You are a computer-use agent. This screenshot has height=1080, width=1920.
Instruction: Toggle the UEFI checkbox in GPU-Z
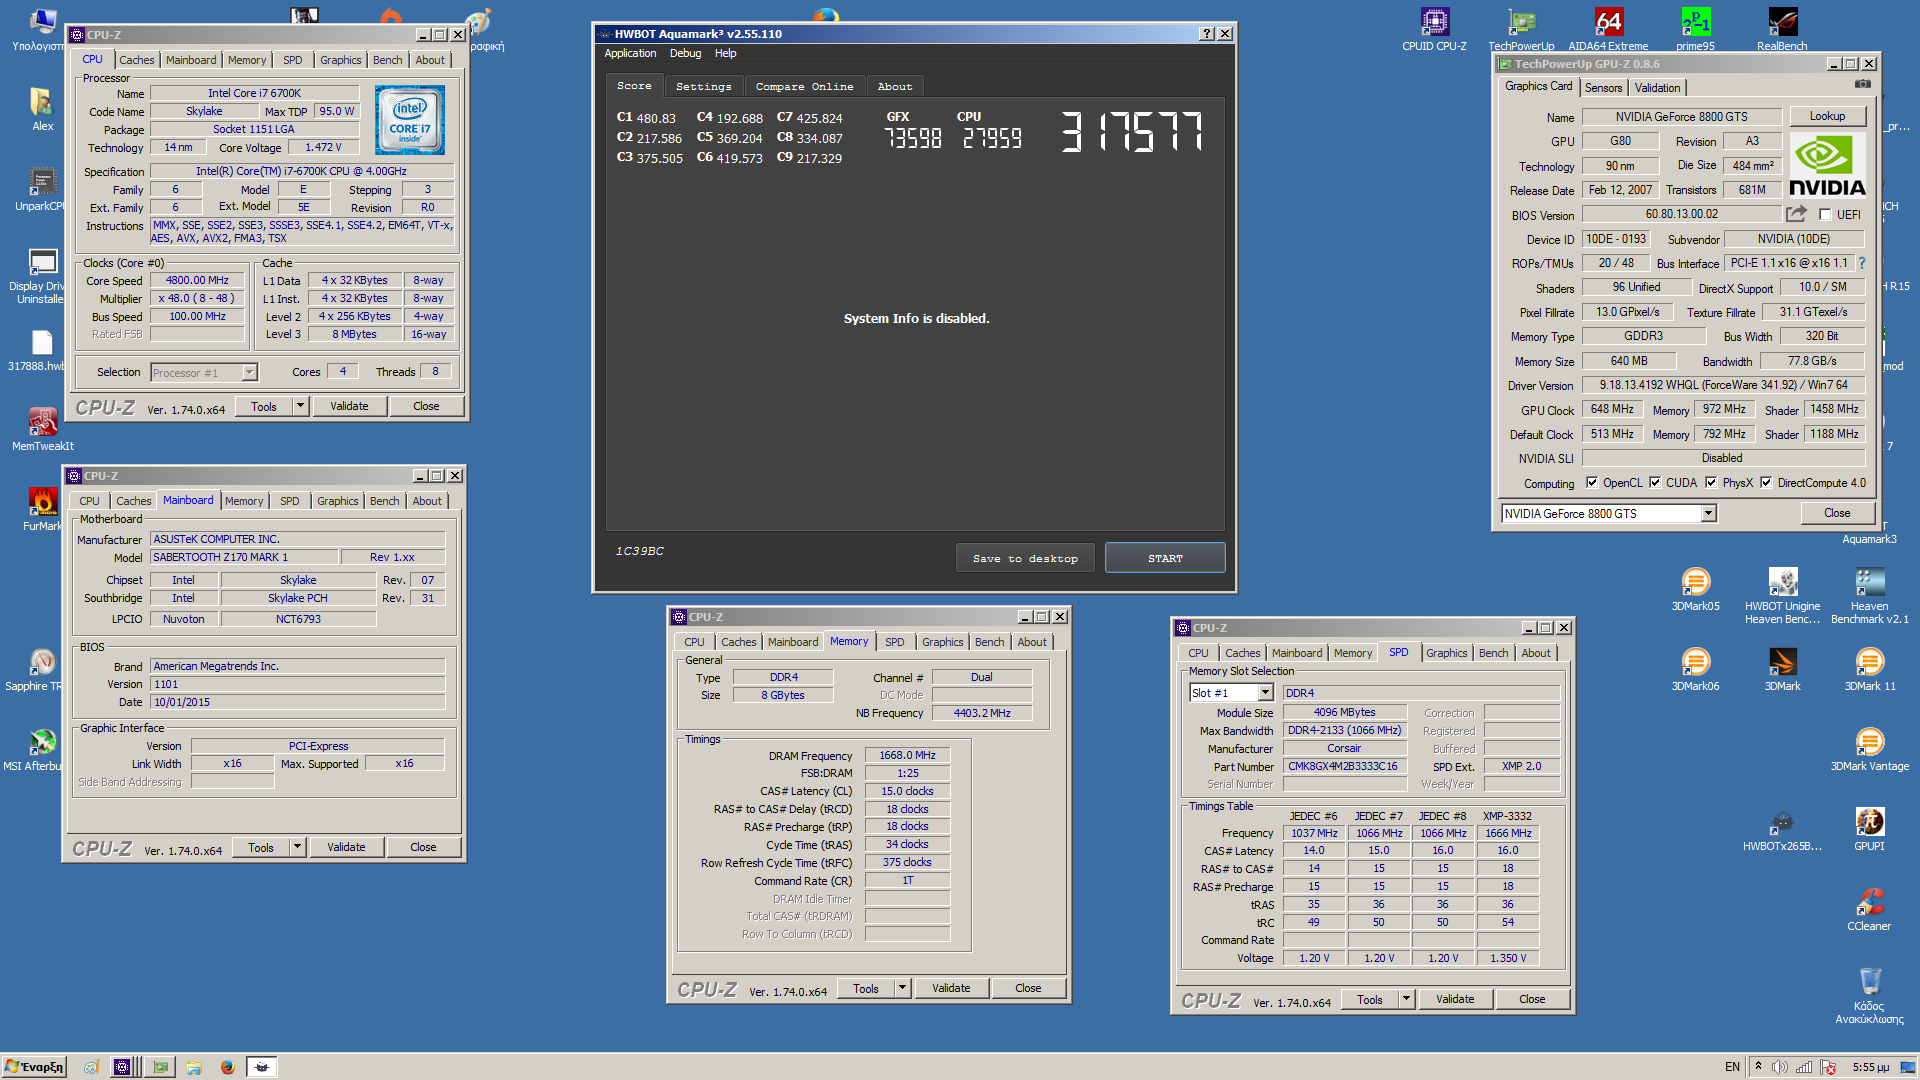coord(1825,215)
